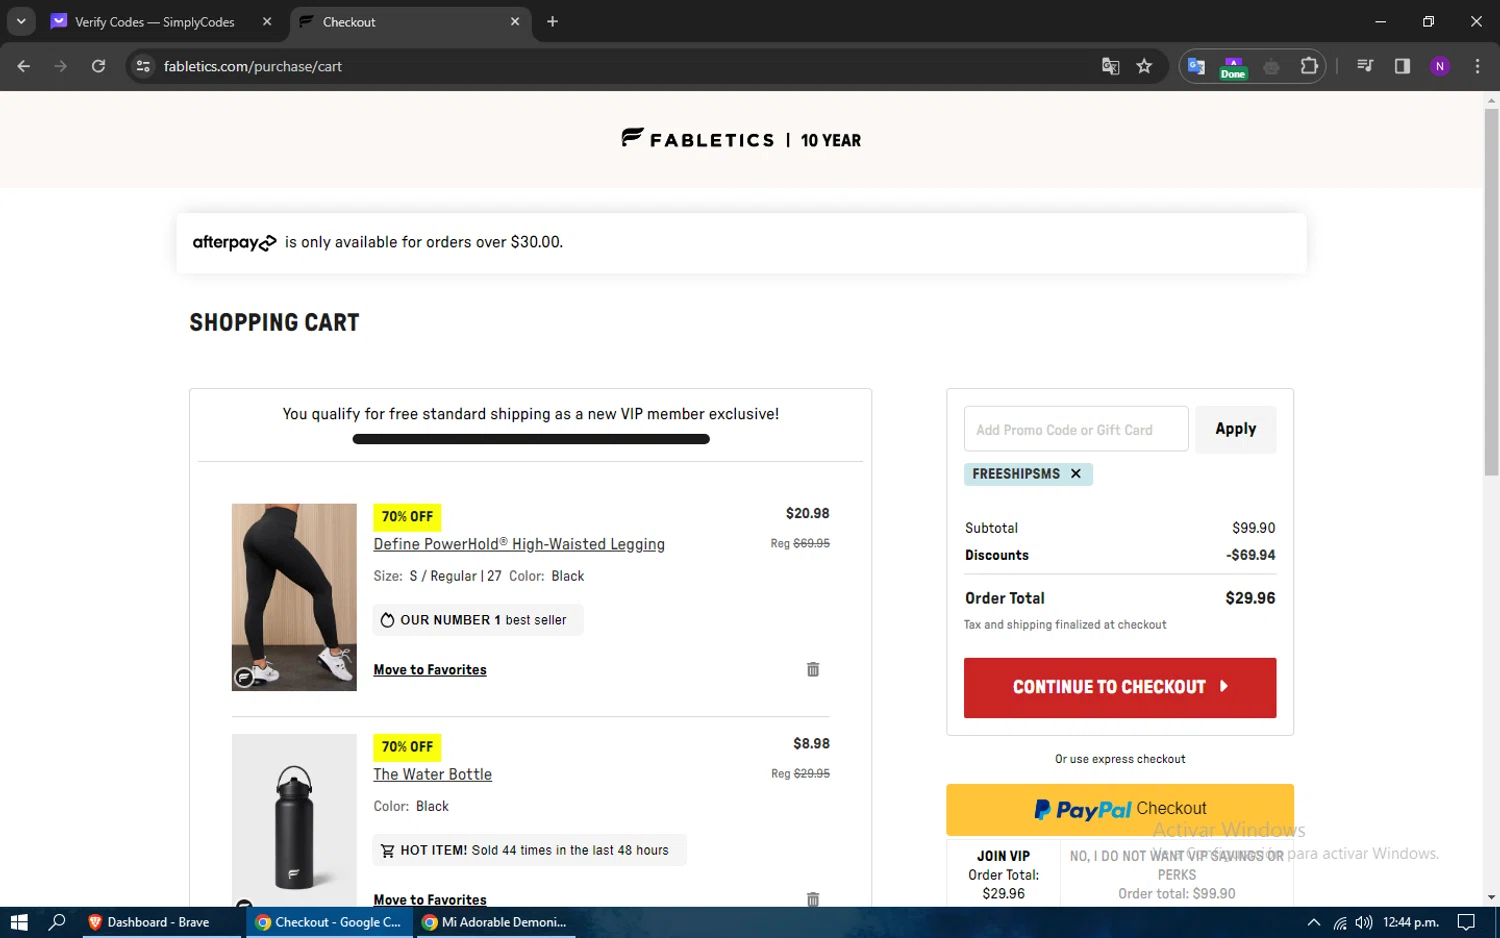Open the Windows Start menu

coord(18,922)
